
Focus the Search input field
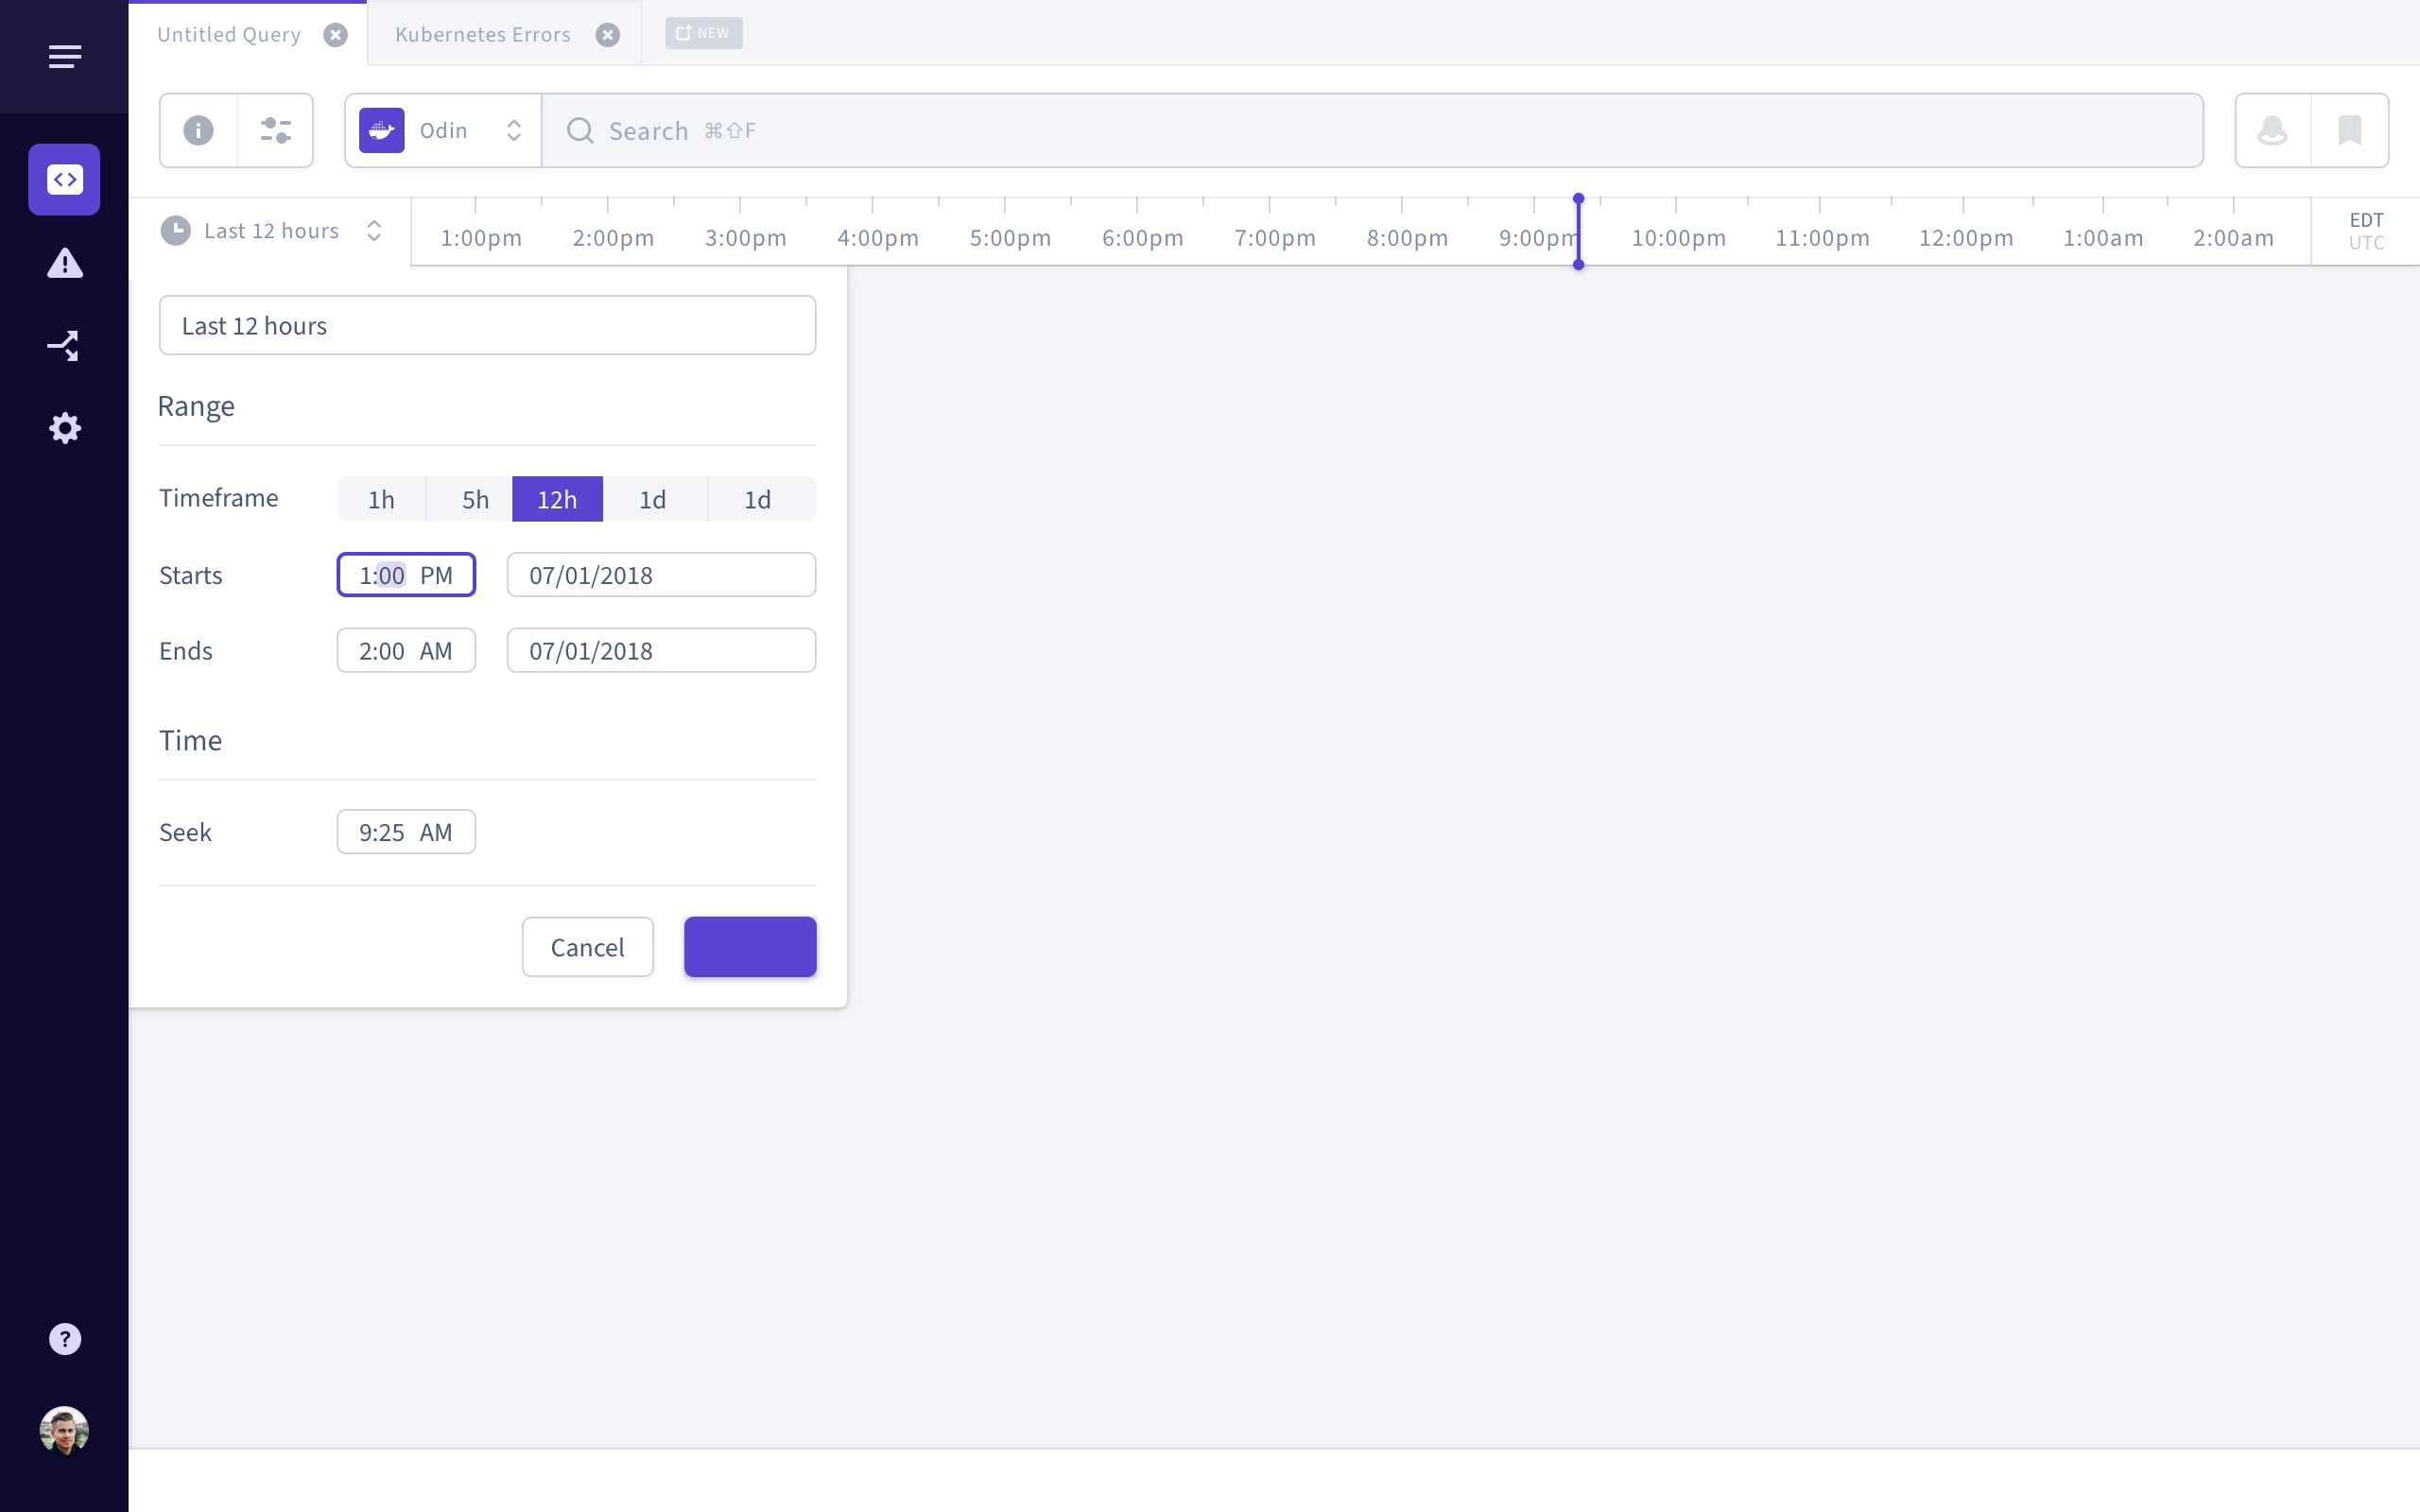coord(1372,130)
